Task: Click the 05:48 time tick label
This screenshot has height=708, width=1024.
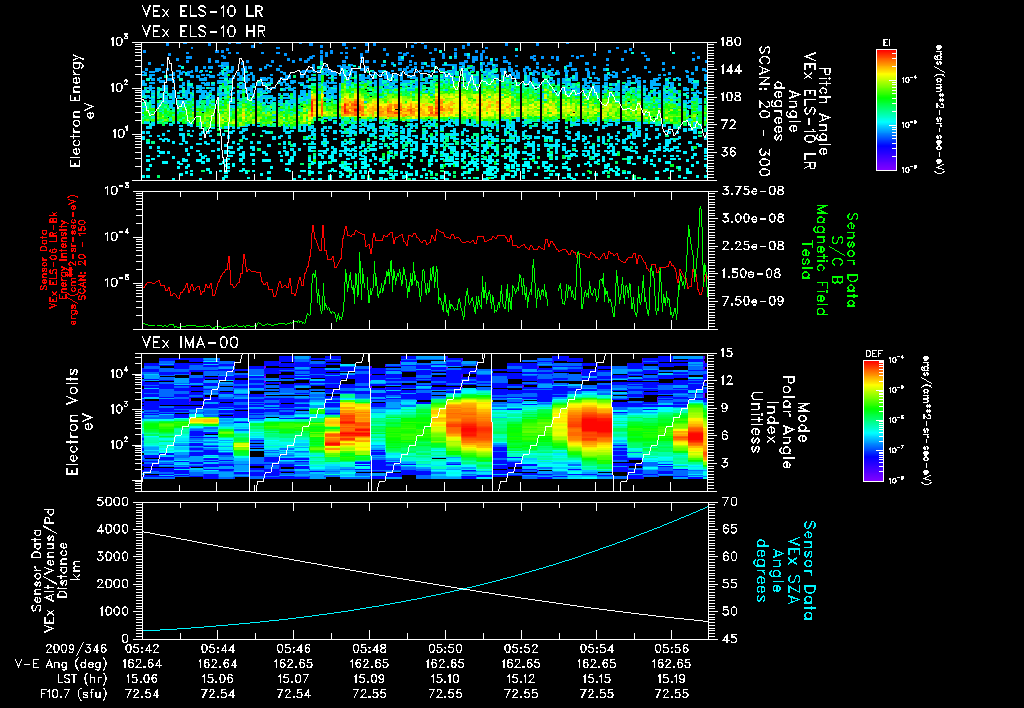Action: pos(369,650)
